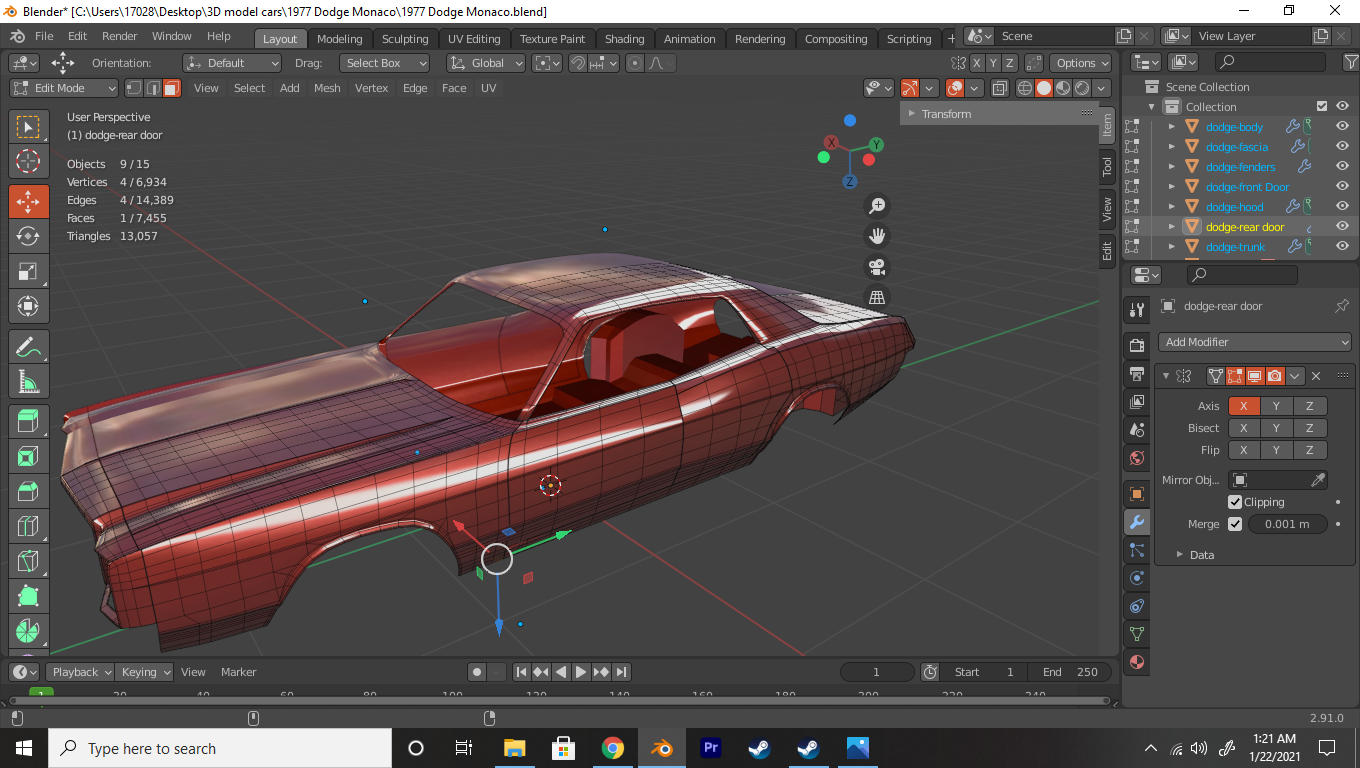The height and width of the screenshot is (768, 1360).
Task: Switch to the UV Editing workspace tab
Action: 474,39
